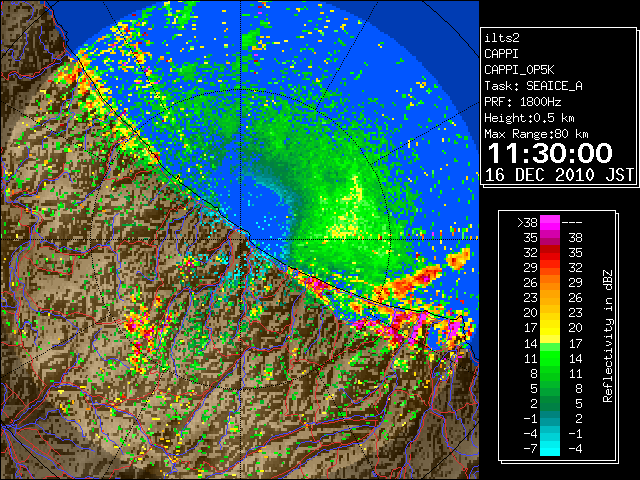Click the 'Reflectivity in dBZ' axis label
The width and height of the screenshot is (640, 480).
608,336
